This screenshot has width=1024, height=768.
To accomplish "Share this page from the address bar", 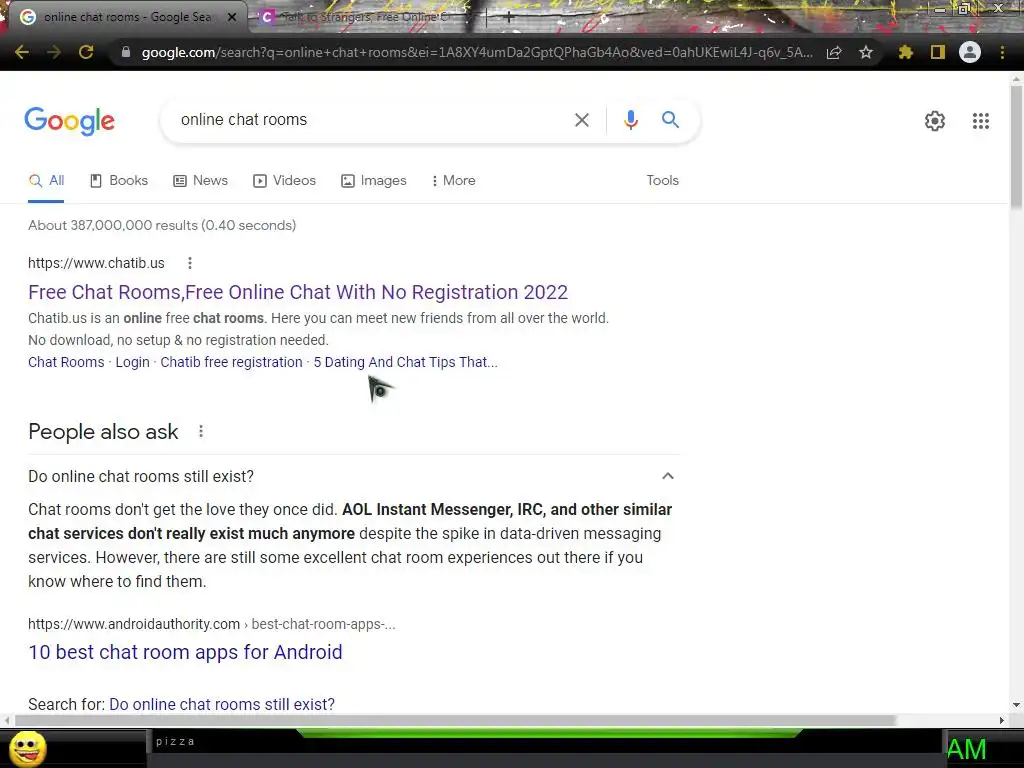I will [x=834, y=52].
